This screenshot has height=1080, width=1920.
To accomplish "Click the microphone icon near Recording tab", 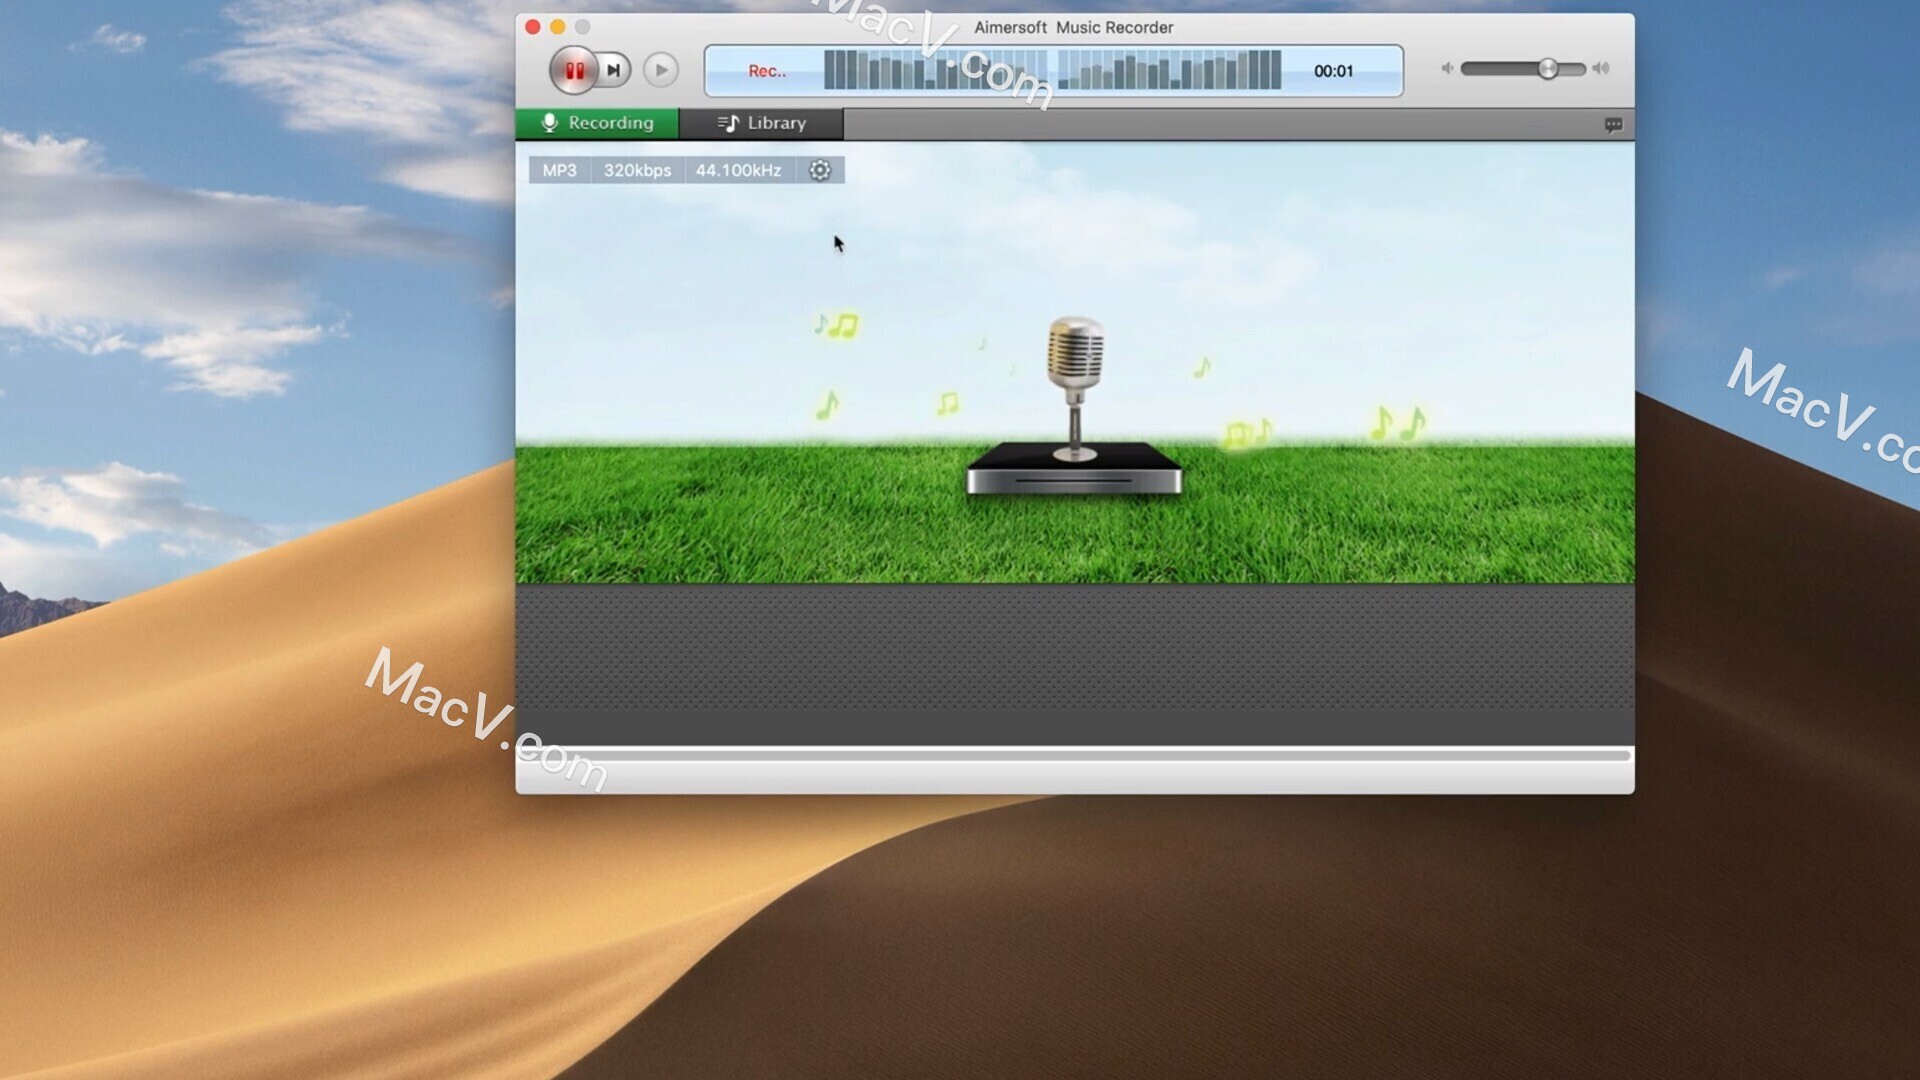I will point(547,121).
